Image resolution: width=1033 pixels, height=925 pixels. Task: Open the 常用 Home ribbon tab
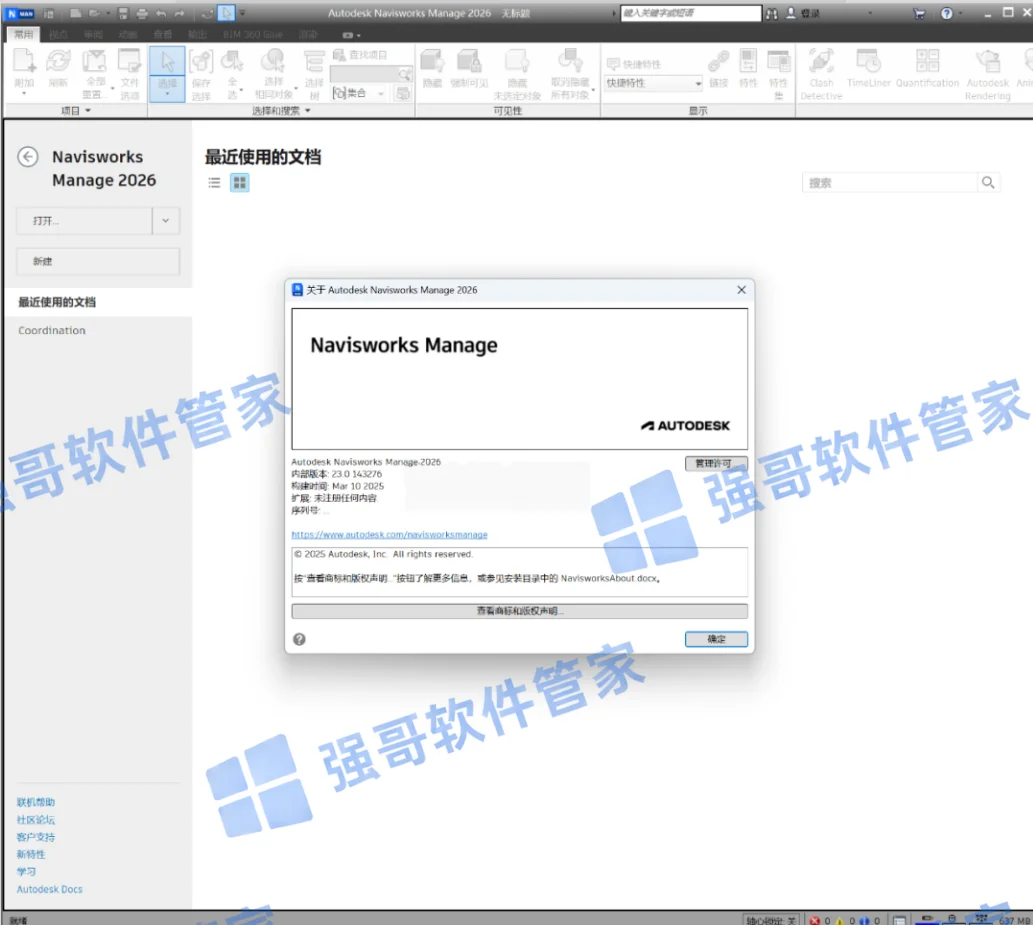pos(24,34)
